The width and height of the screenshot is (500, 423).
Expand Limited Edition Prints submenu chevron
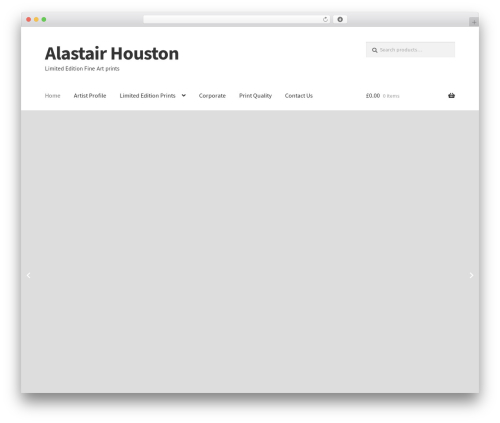(x=184, y=95)
